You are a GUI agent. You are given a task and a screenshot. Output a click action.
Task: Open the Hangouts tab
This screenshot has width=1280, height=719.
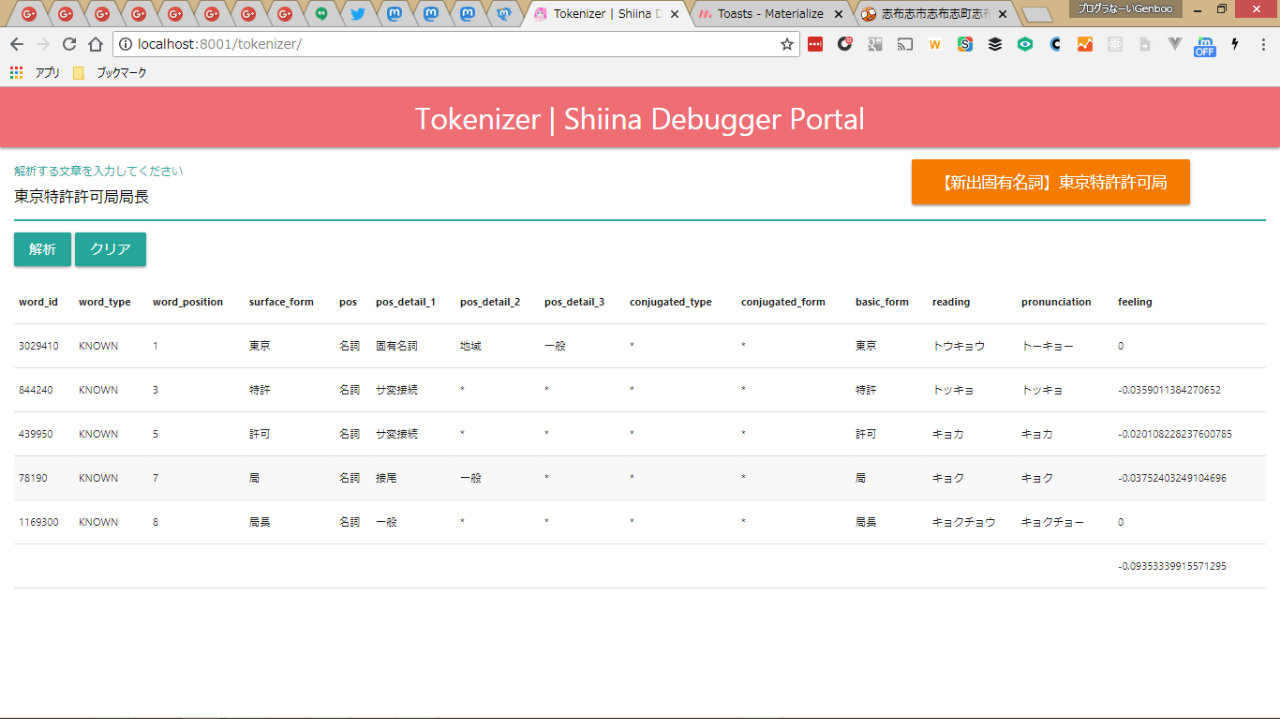coord(321,14)
